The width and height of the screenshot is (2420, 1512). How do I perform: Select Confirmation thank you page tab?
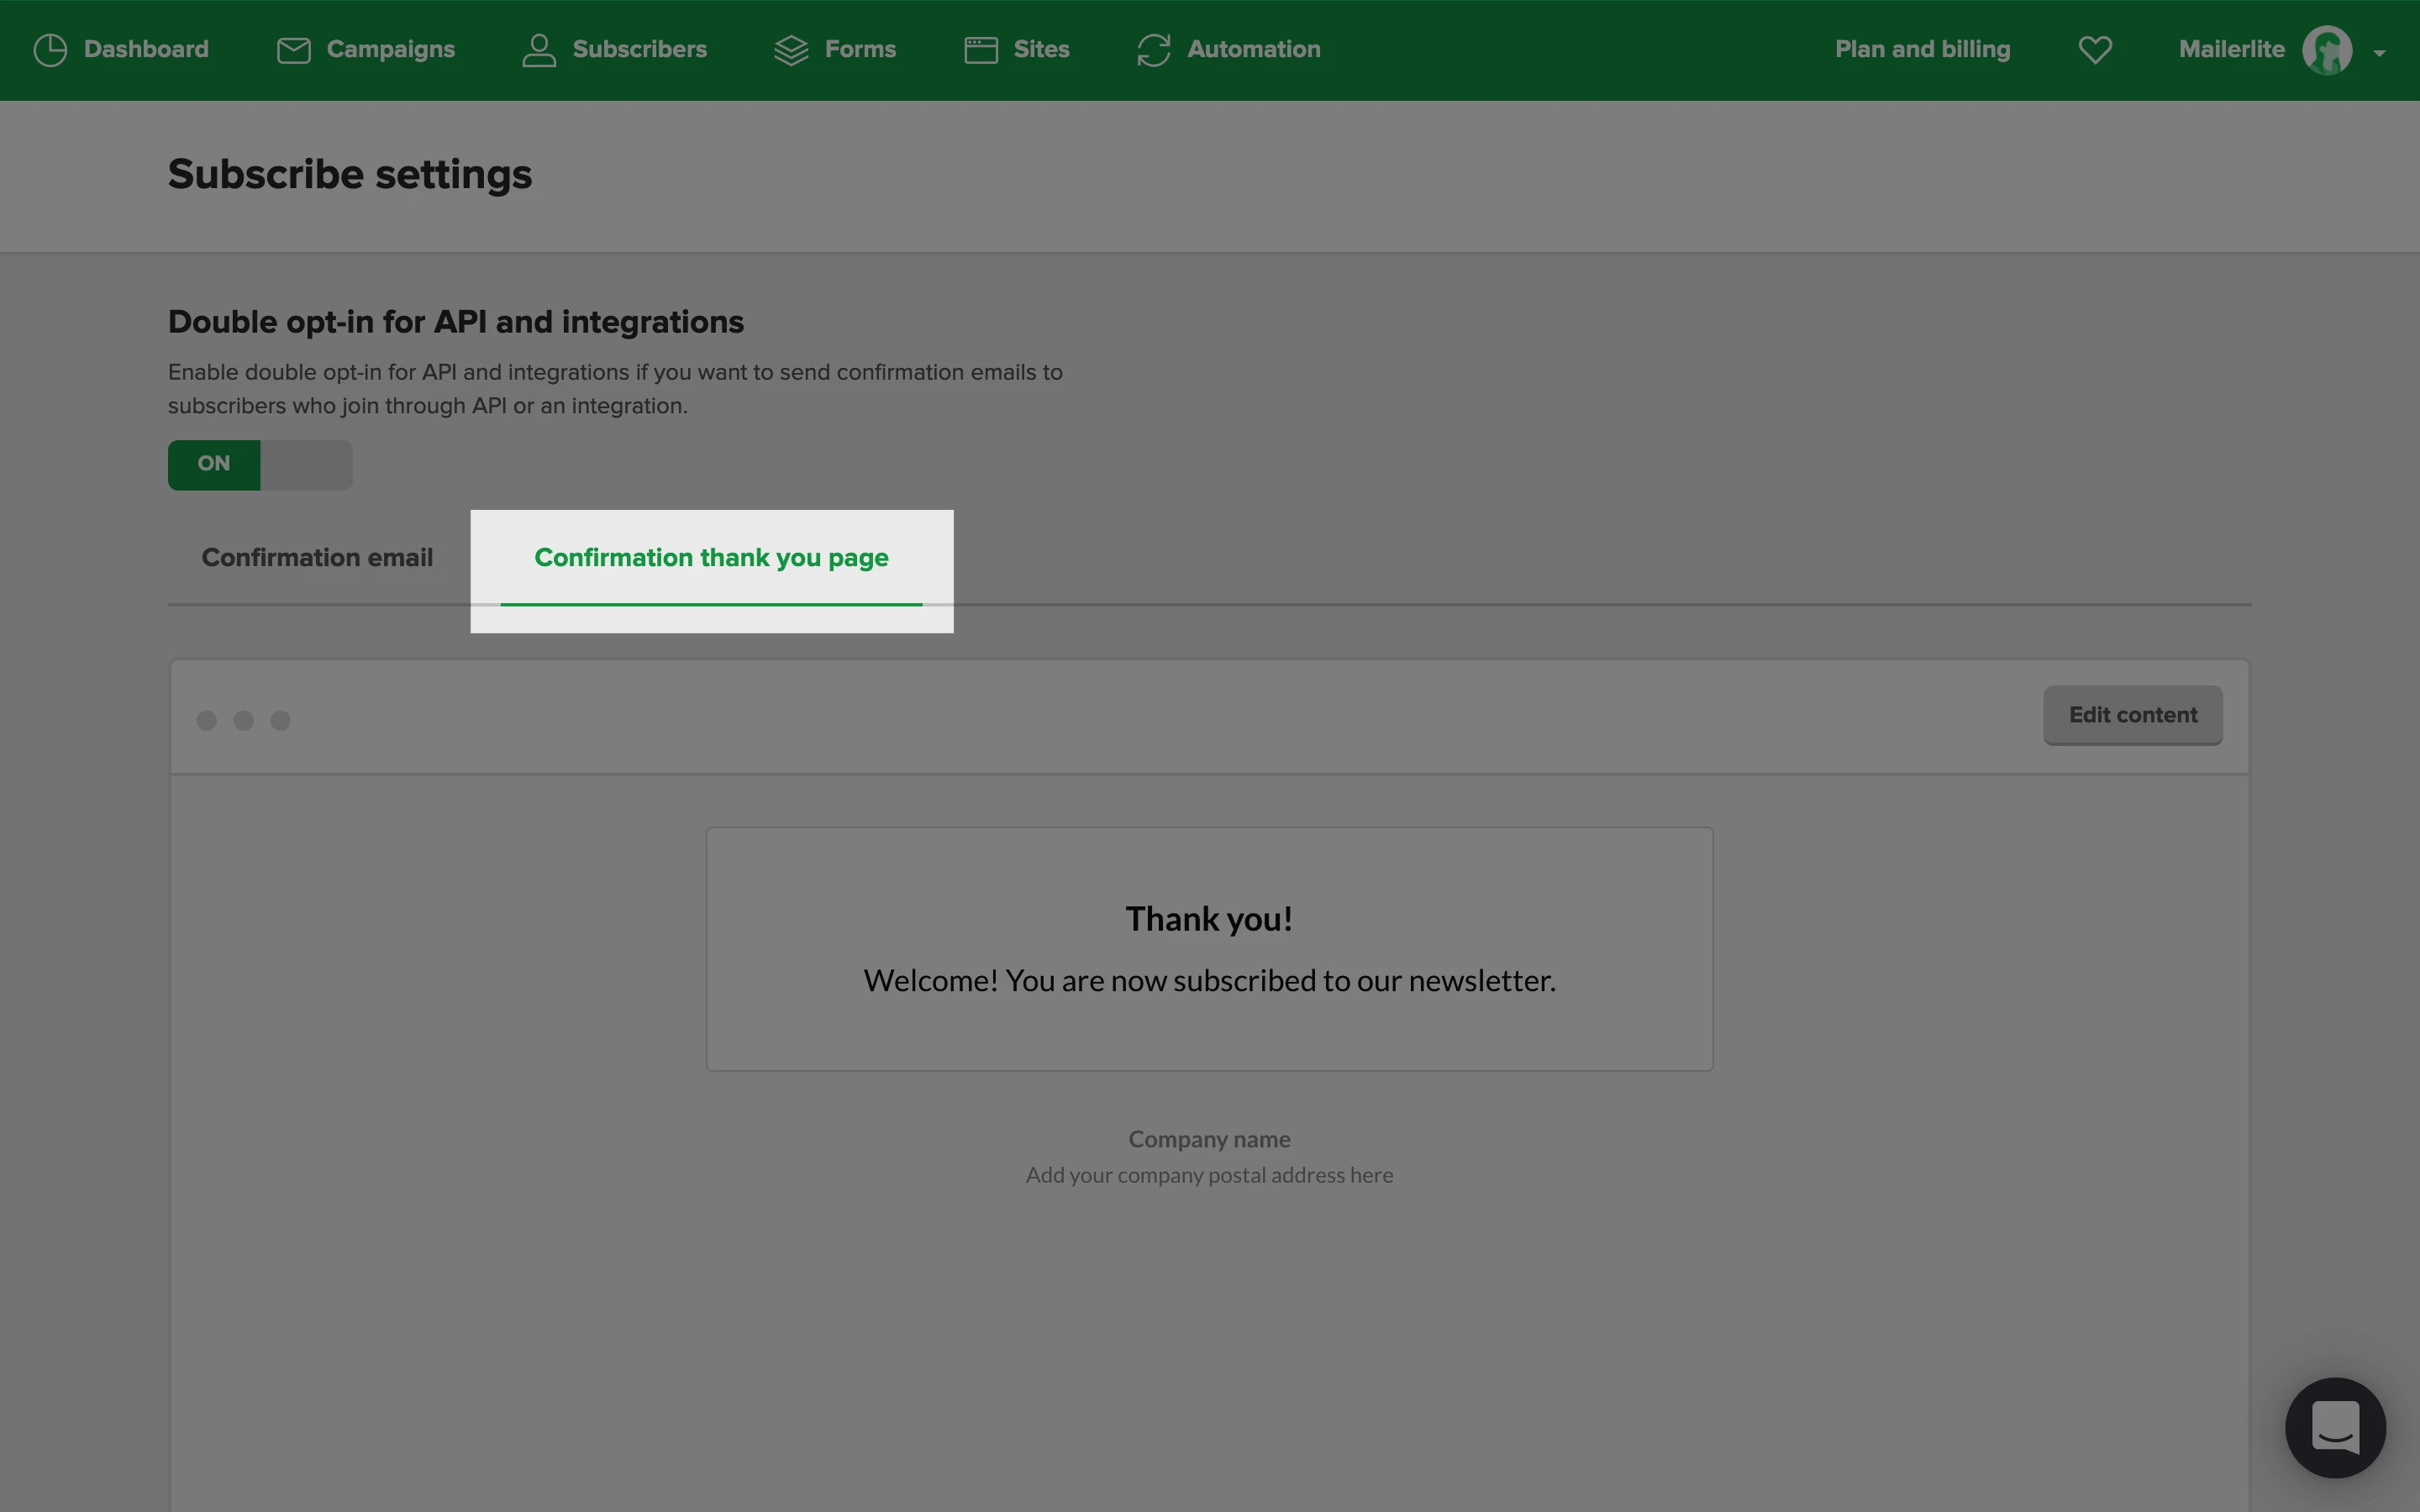pos(711,558)
